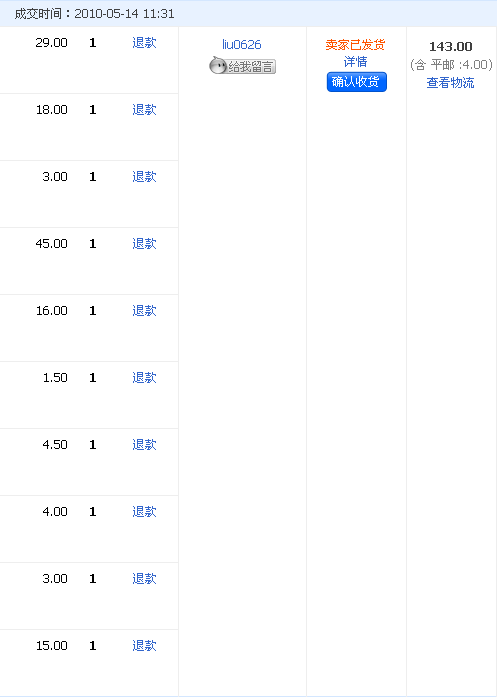Click 退款 in the second 3.00 row
497x697 pixels.
144,579
